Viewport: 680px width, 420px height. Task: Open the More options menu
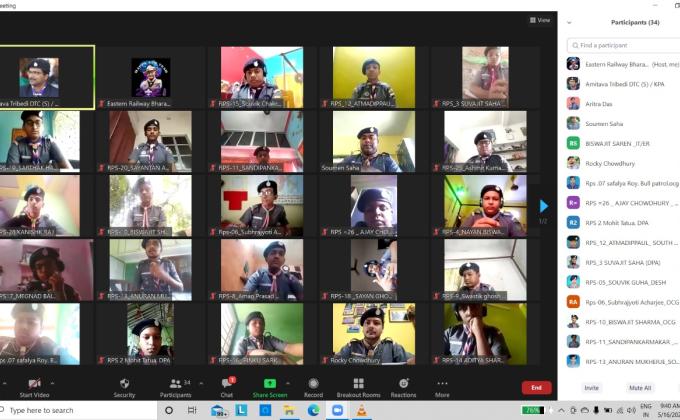point(442,383)
